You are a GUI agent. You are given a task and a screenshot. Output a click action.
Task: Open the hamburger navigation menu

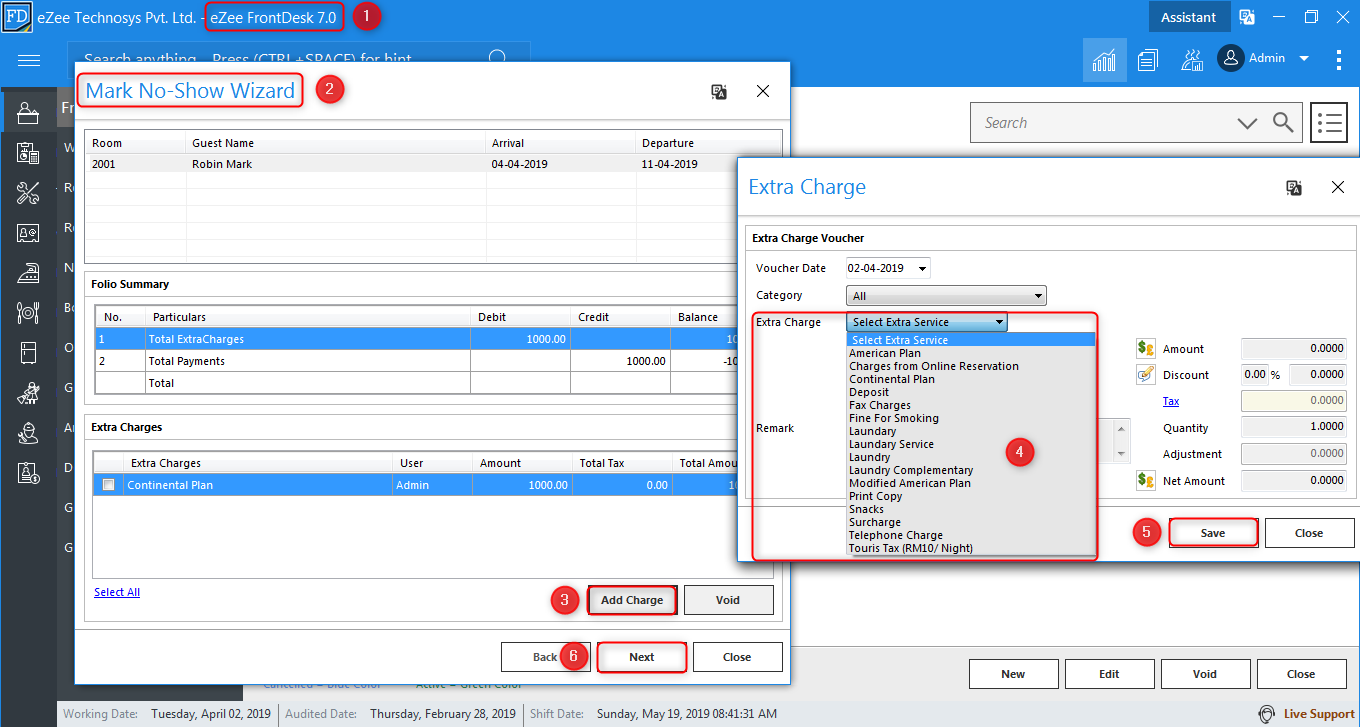(29, 61)
